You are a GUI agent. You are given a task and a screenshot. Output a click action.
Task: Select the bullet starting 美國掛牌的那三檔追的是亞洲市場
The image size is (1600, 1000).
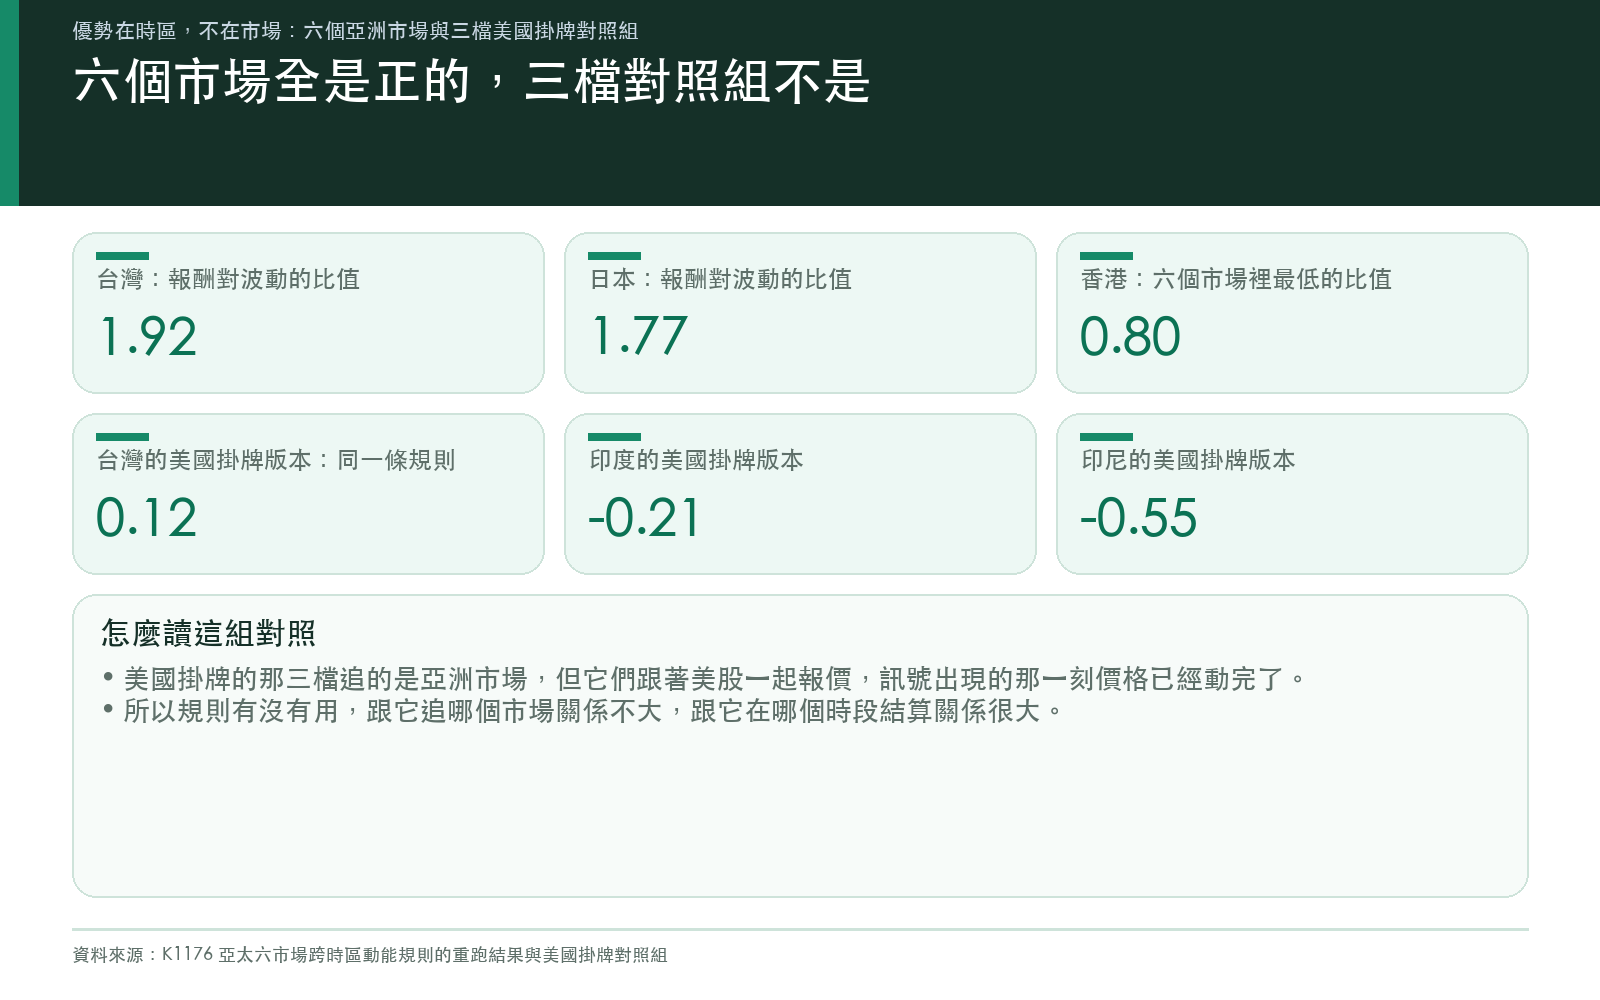tap(705, 679)
